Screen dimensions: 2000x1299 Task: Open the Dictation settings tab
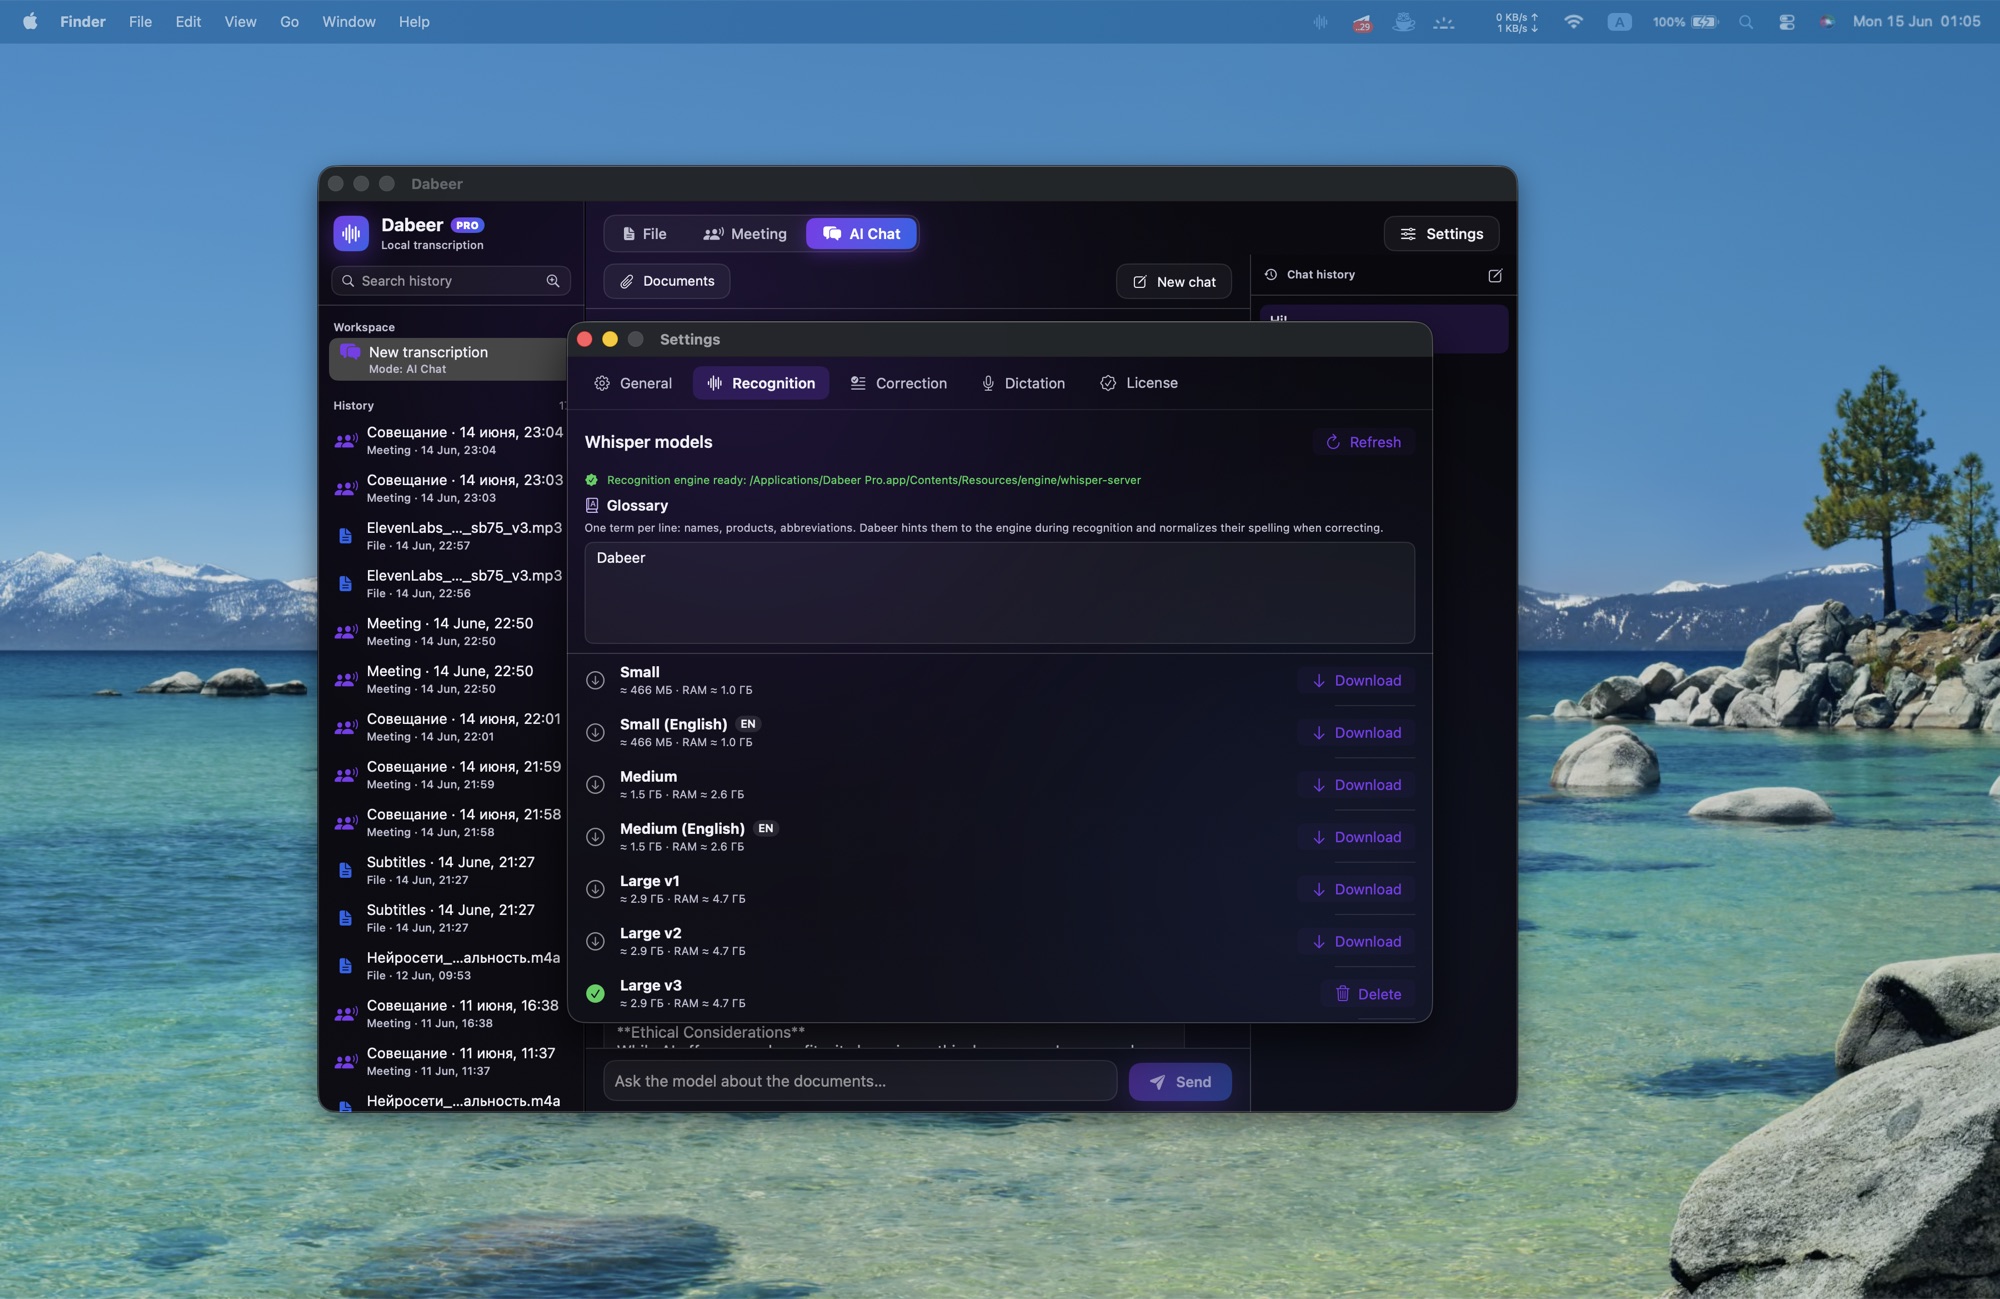(1023, 383)
